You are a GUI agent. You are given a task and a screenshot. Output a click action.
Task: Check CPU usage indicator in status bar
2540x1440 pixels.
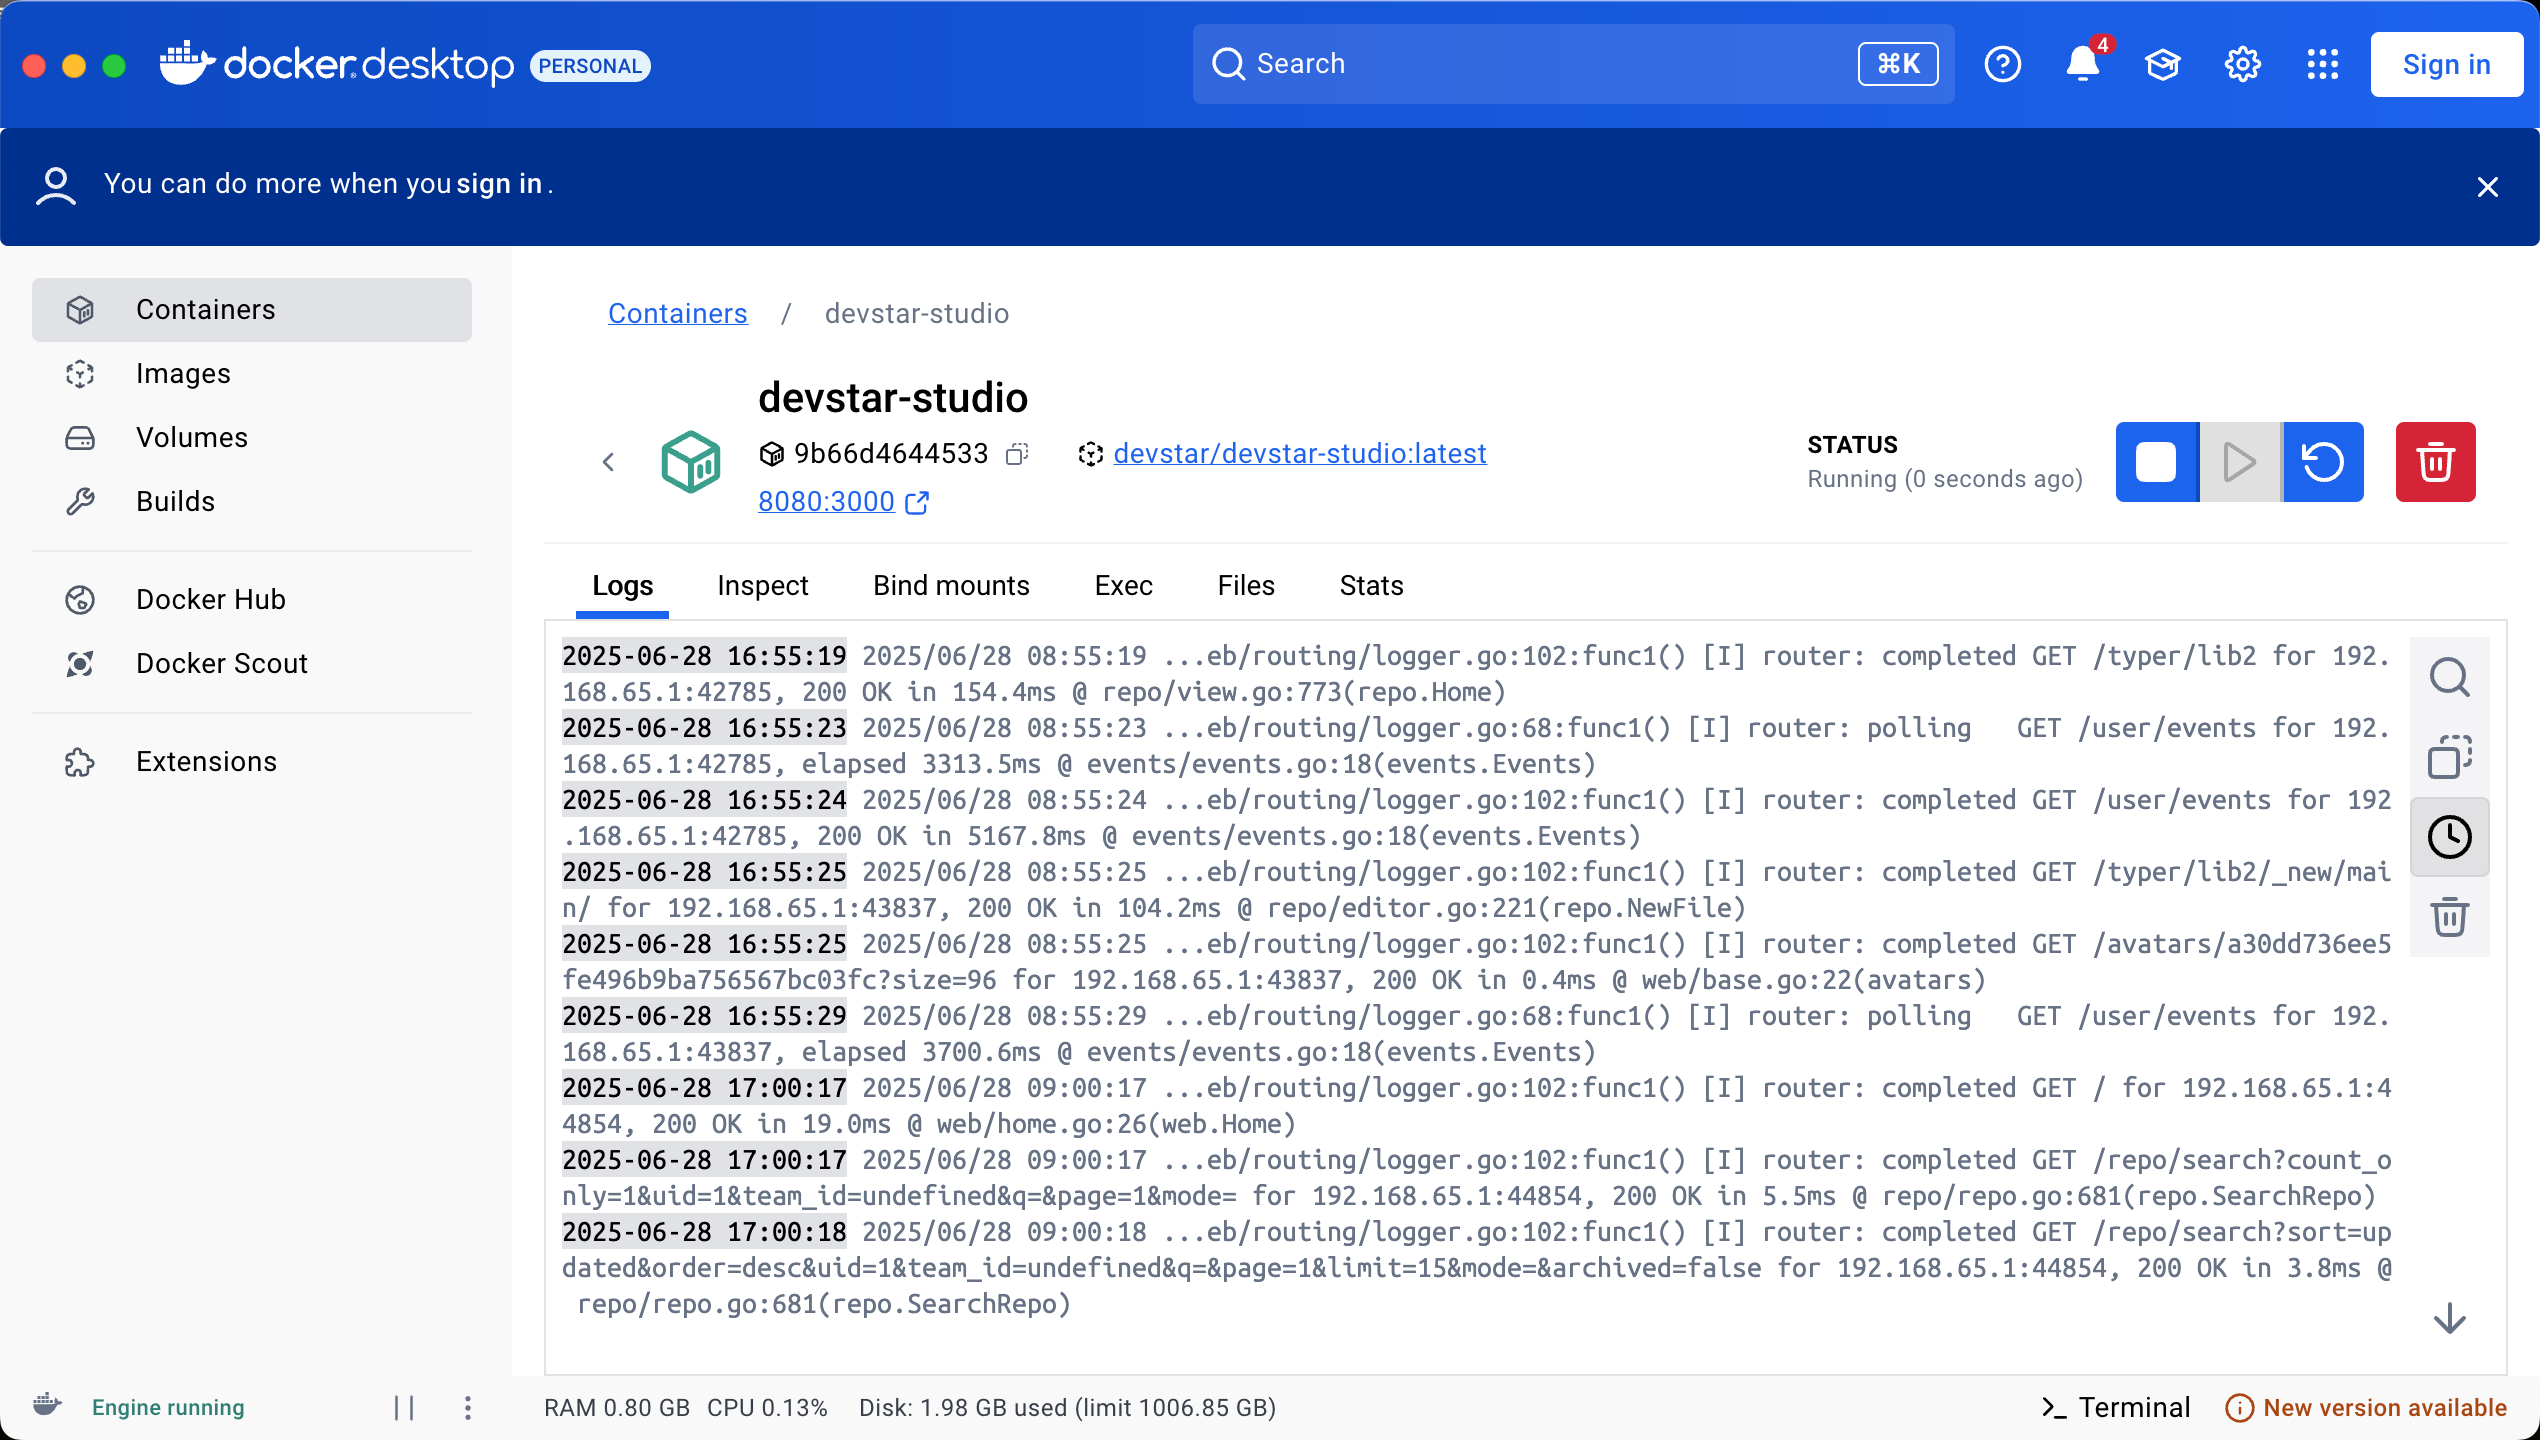(x=766, y=1407)
